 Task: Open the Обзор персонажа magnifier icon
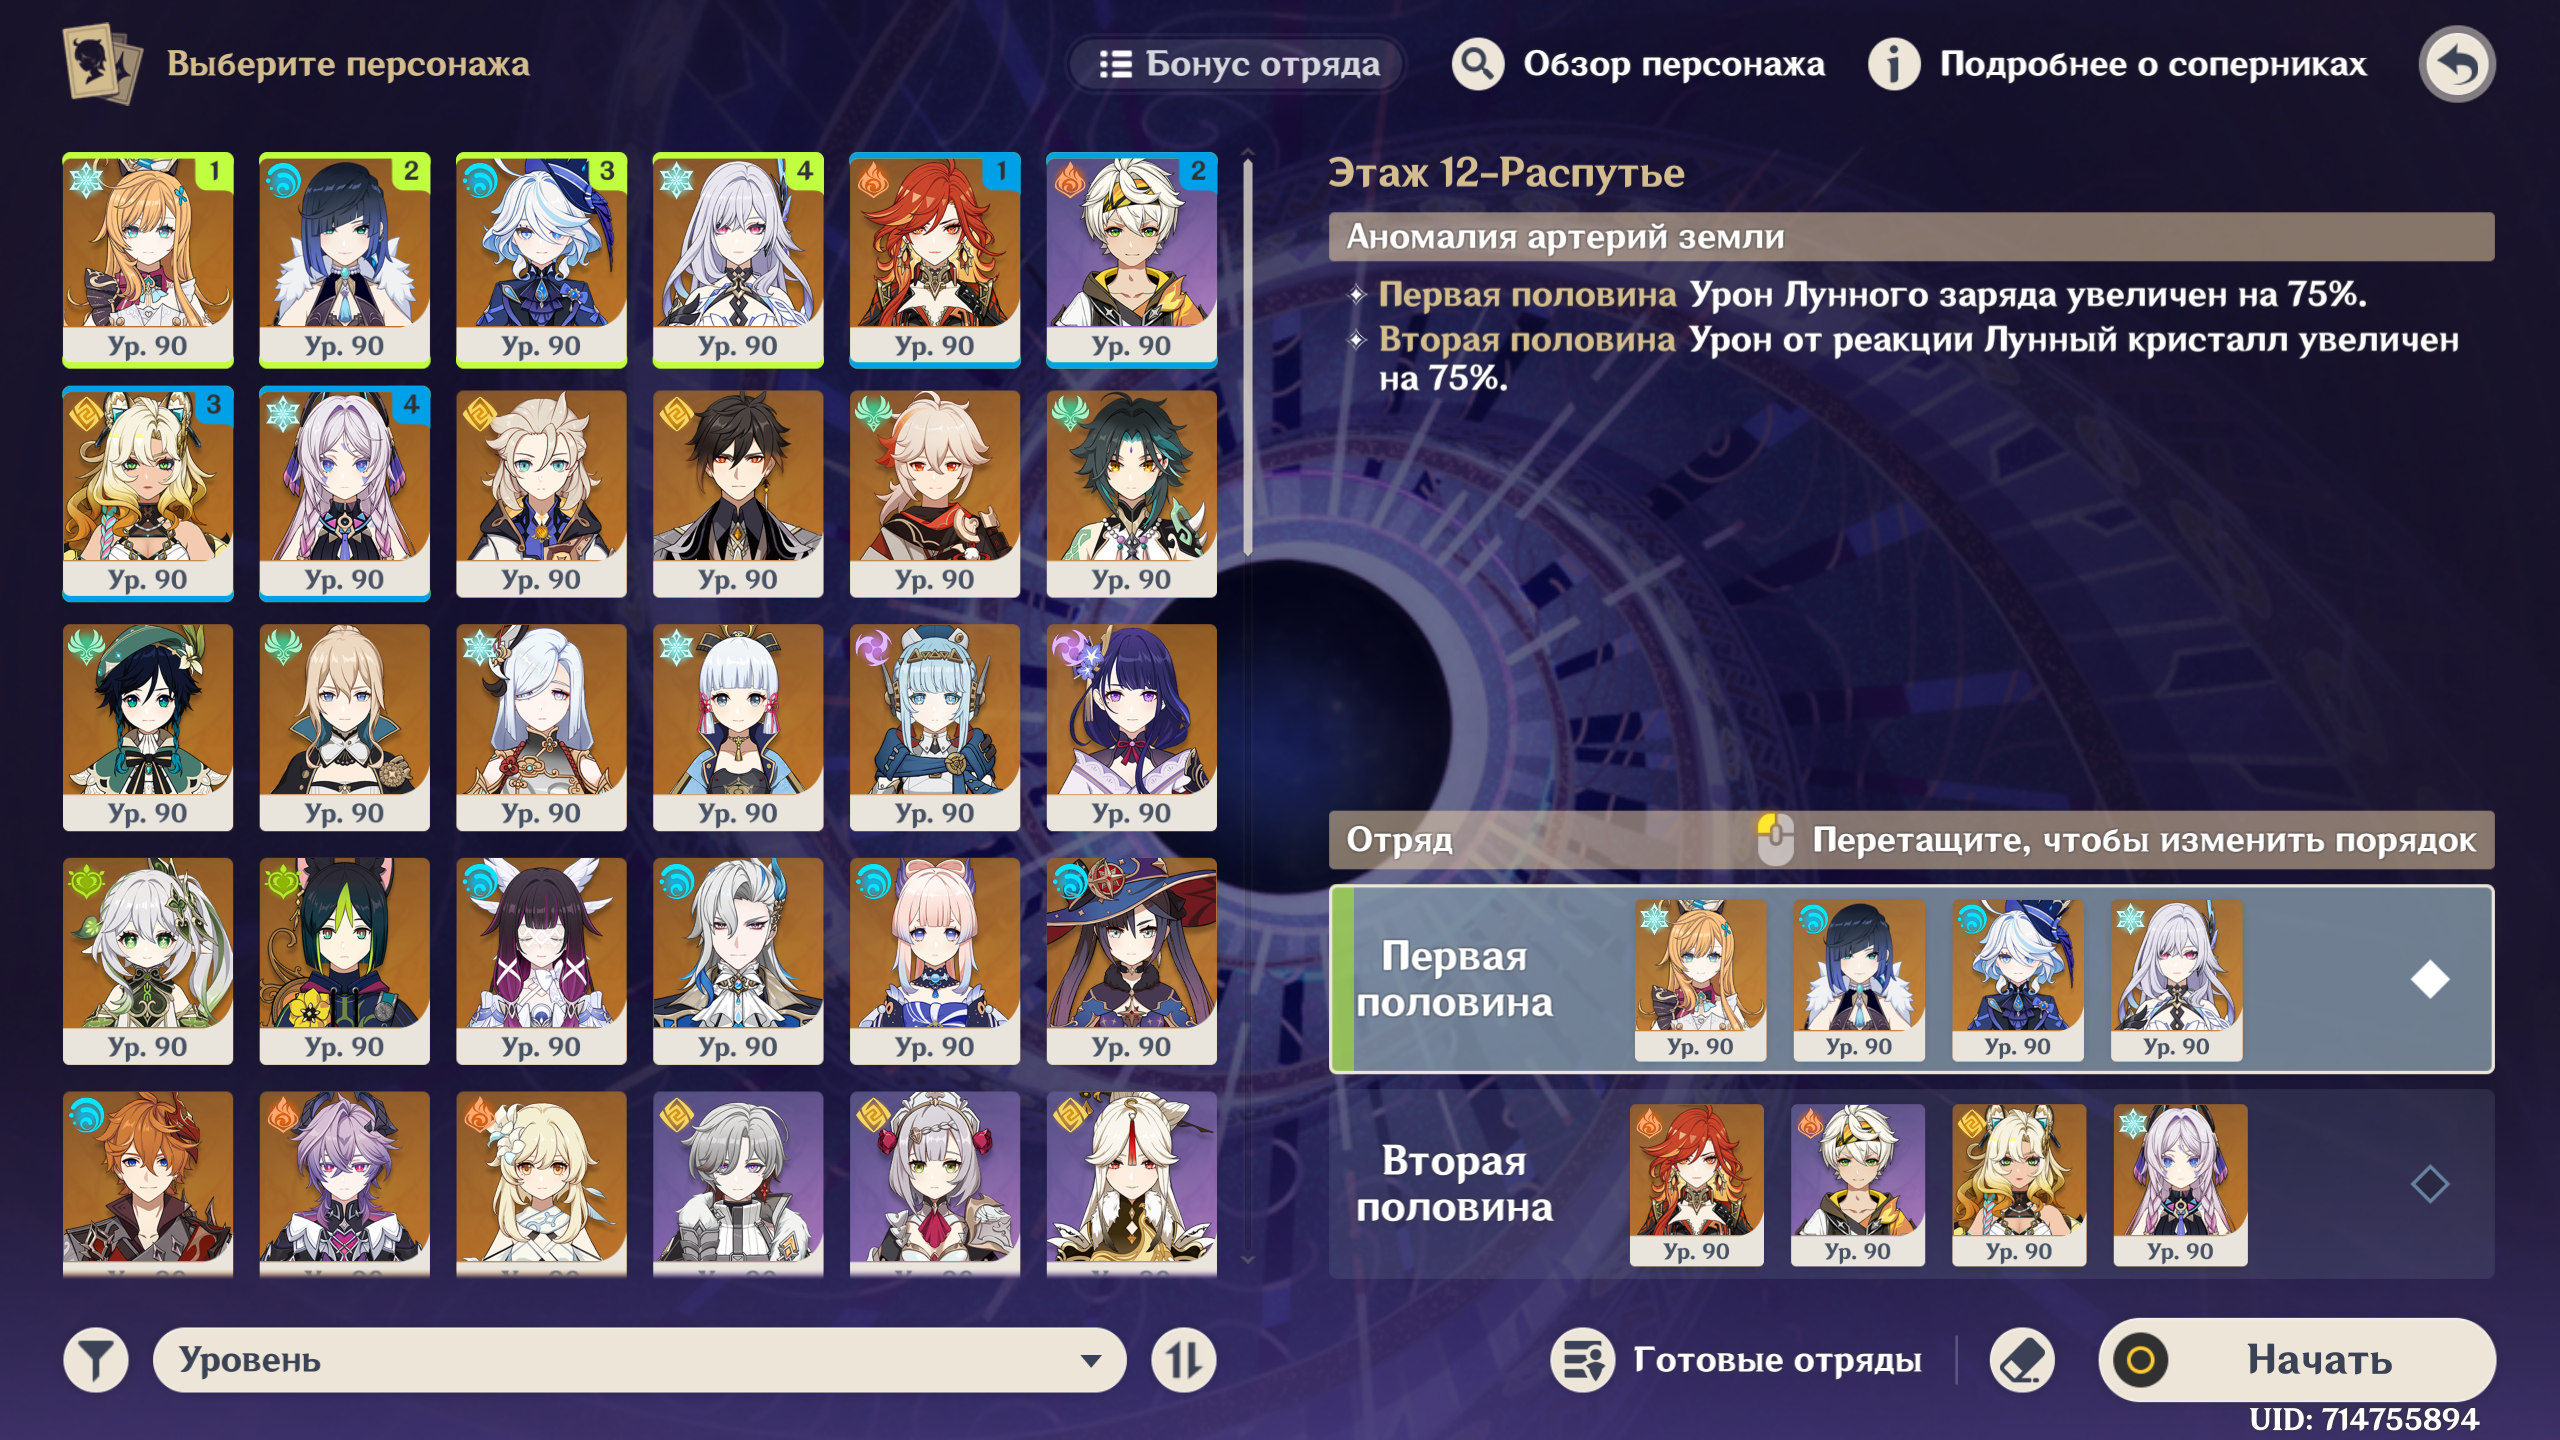[1477, 64]
